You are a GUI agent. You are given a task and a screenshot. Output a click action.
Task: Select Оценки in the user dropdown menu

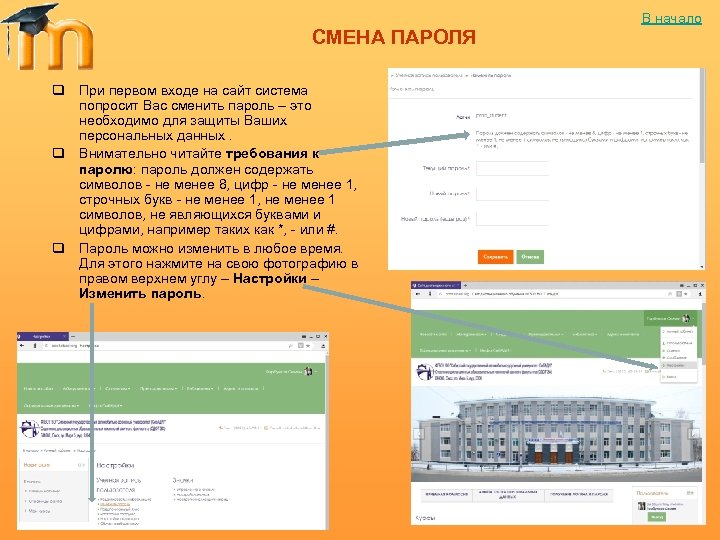coord(679,351)
